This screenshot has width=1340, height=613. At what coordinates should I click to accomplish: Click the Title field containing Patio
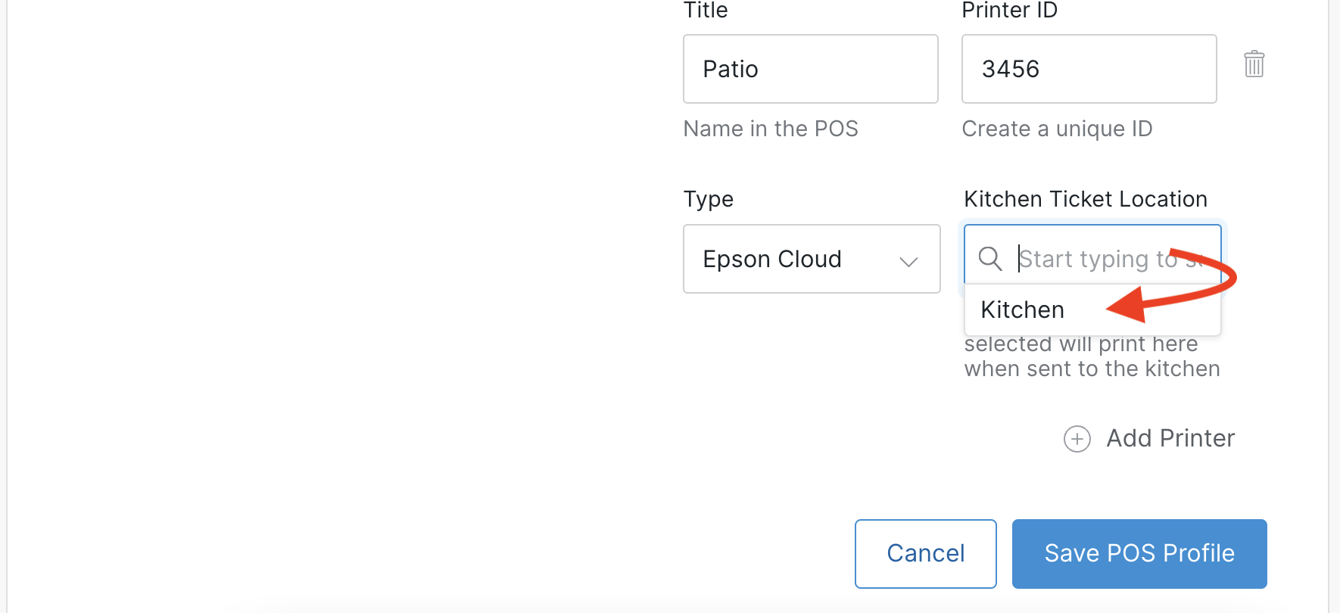point(810,69)
